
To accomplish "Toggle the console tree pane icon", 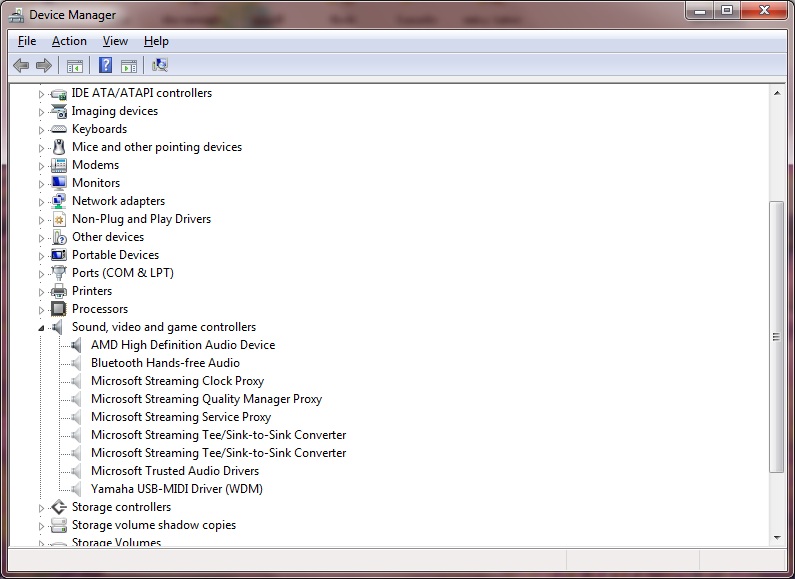I will click(x=75, y=65).
